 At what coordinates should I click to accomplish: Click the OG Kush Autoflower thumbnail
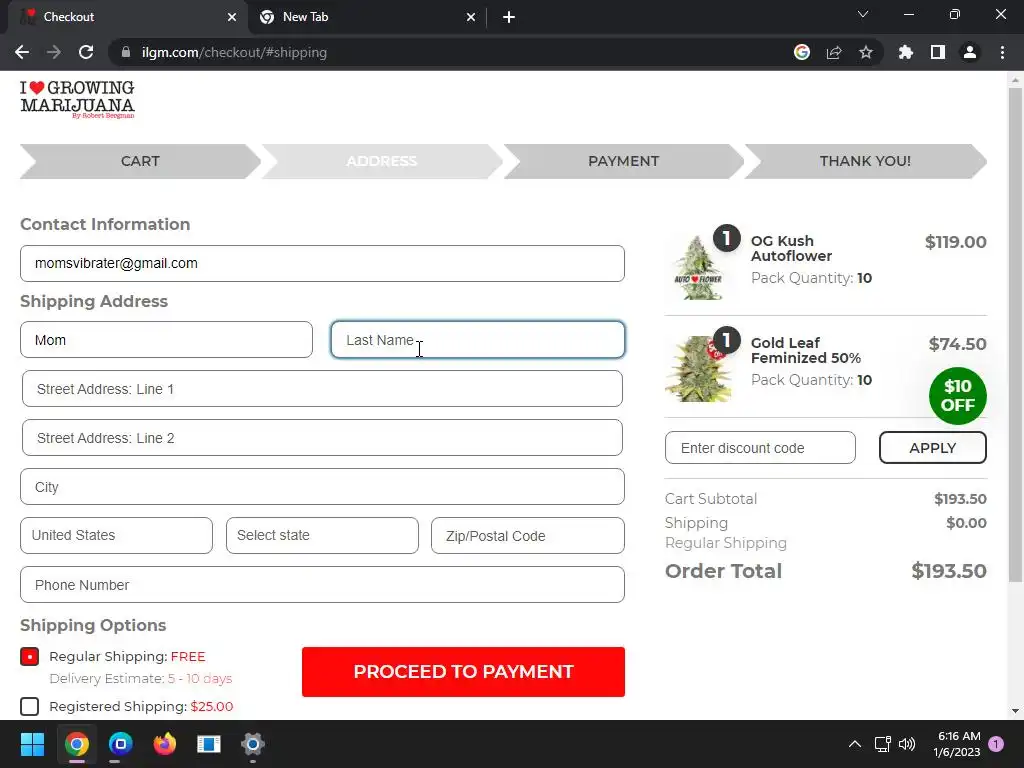pos(699,268)
